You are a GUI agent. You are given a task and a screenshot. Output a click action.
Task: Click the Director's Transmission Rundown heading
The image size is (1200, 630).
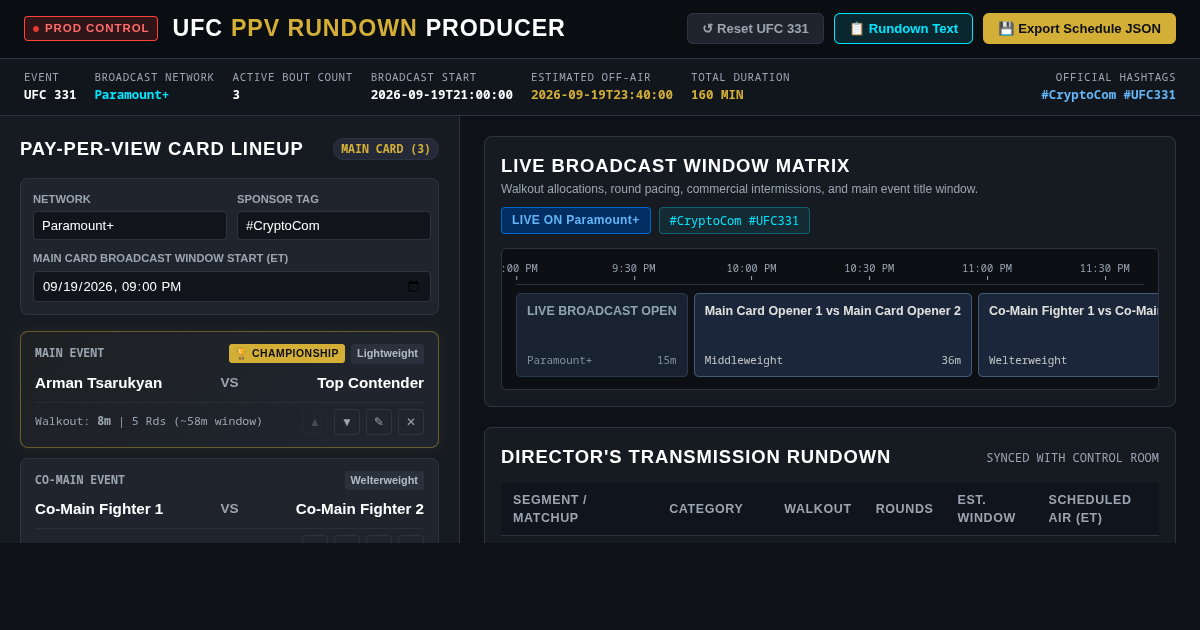click(x=696, y=457)
